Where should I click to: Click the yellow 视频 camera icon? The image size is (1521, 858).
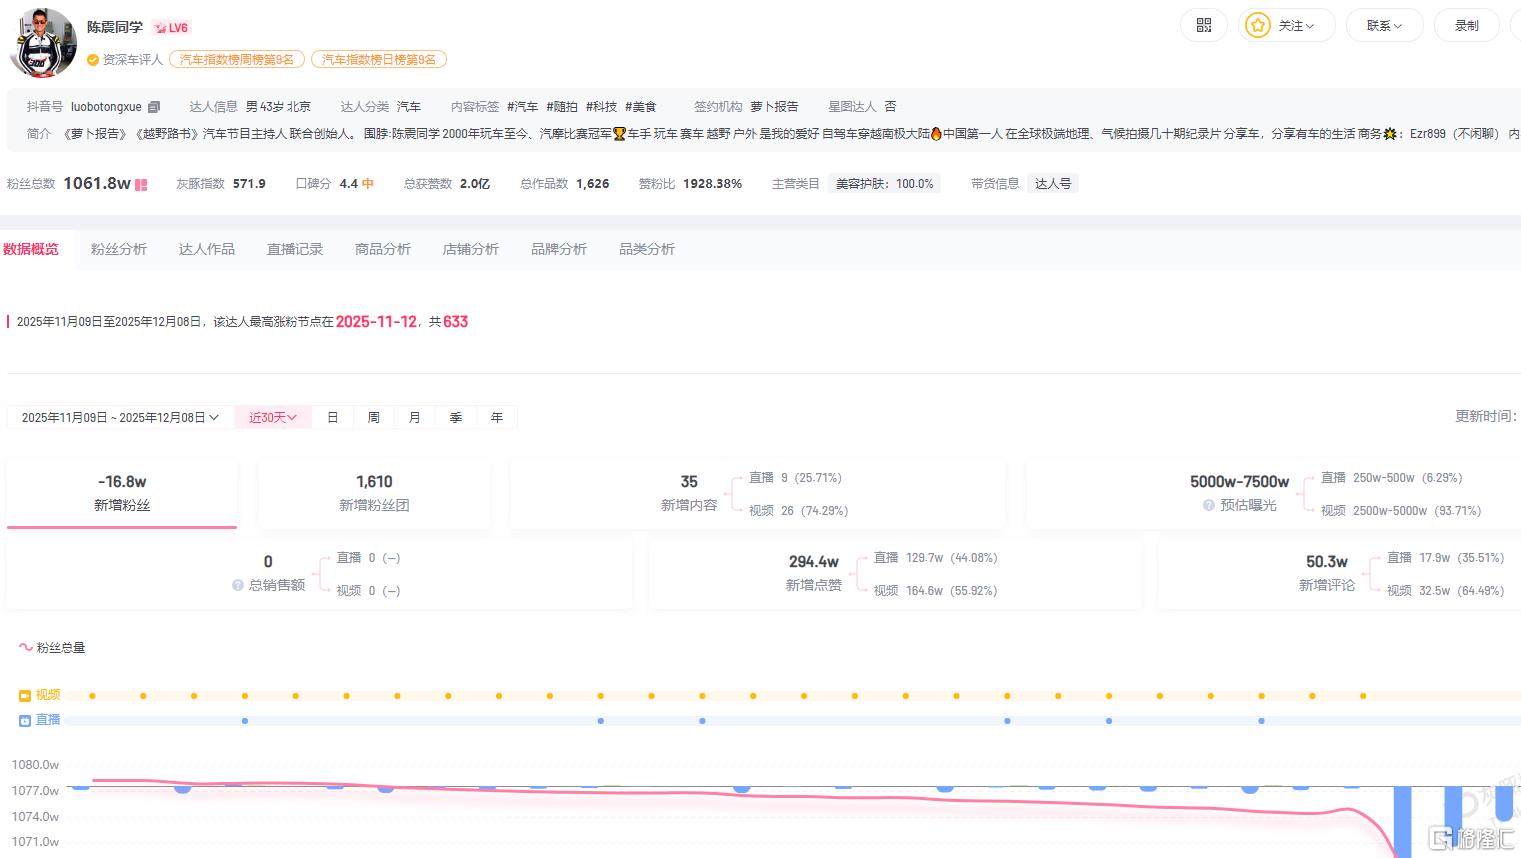coord(25,695)
